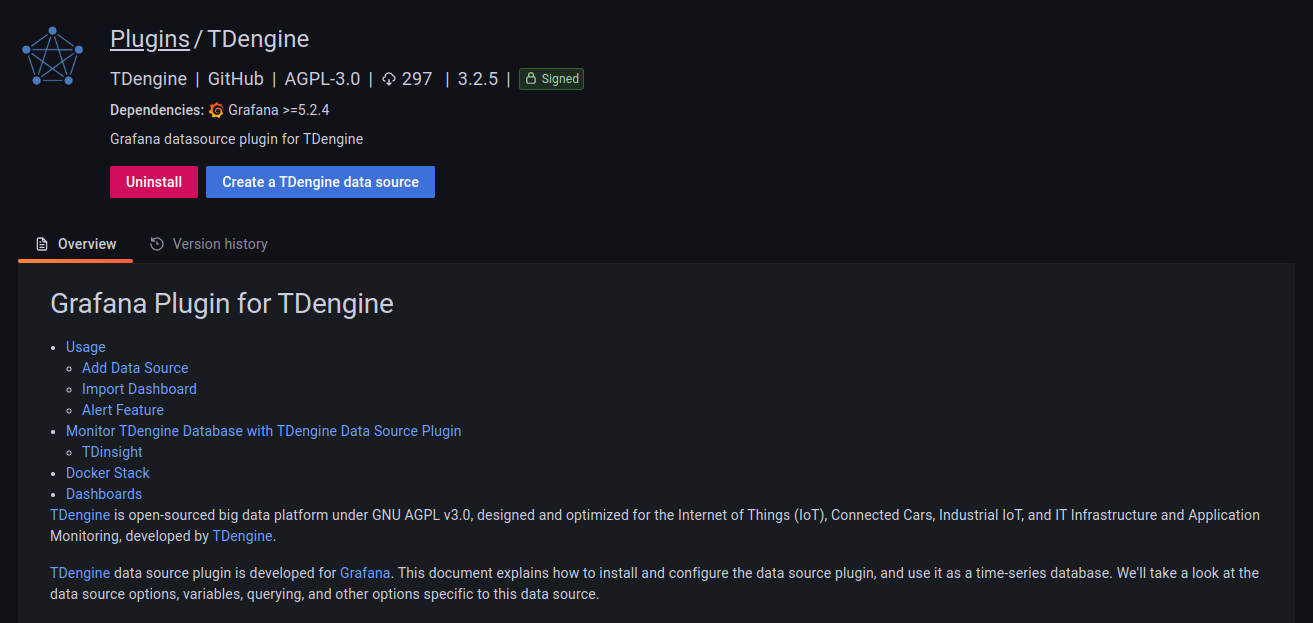Open the Dashboards contents link

(x=104, y=494)
